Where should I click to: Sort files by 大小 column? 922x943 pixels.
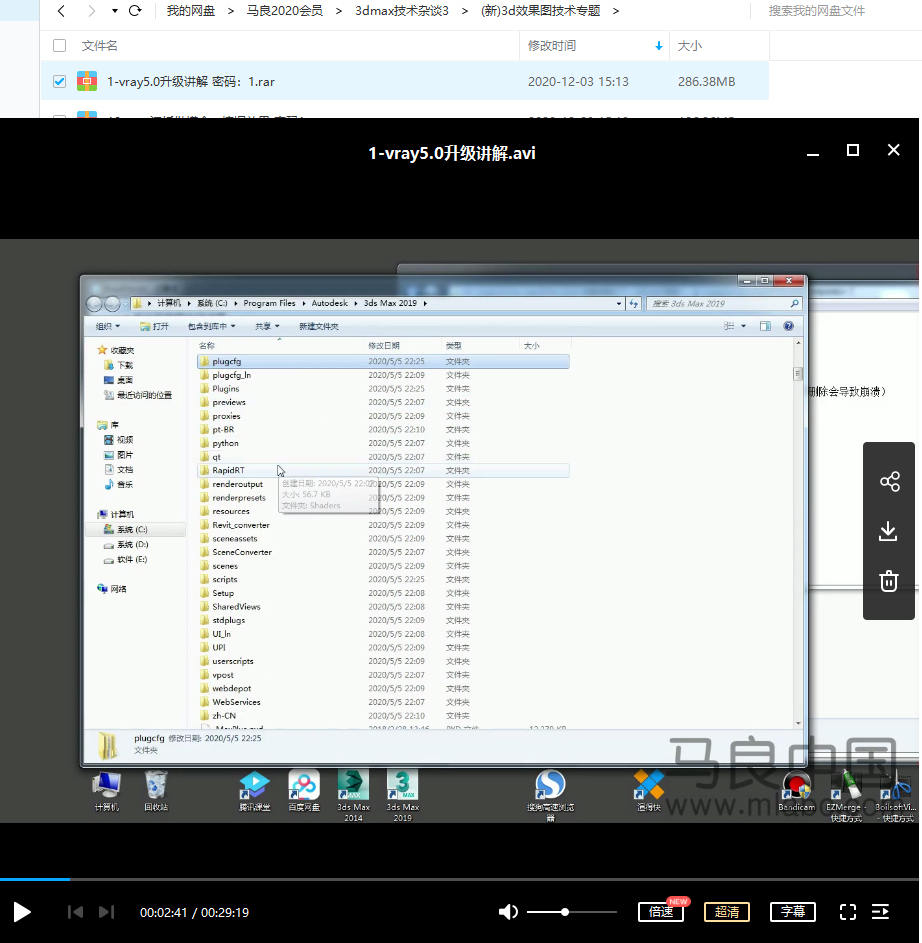click(x=690, y=46)
